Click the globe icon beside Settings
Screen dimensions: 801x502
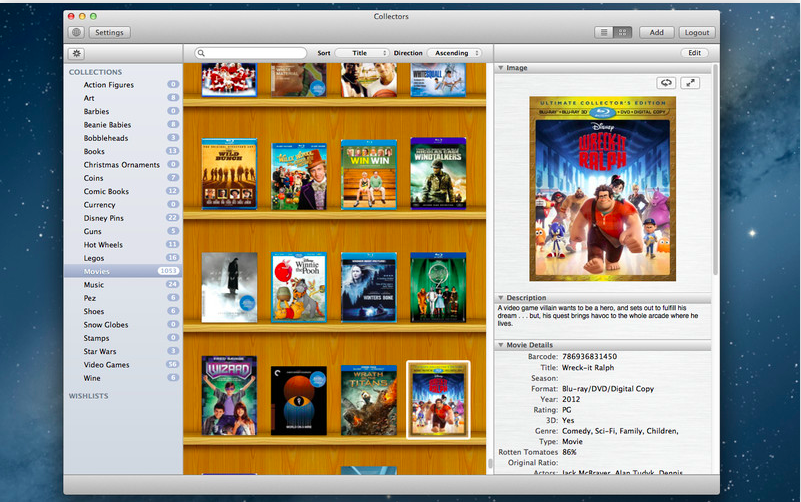[76, 32]
